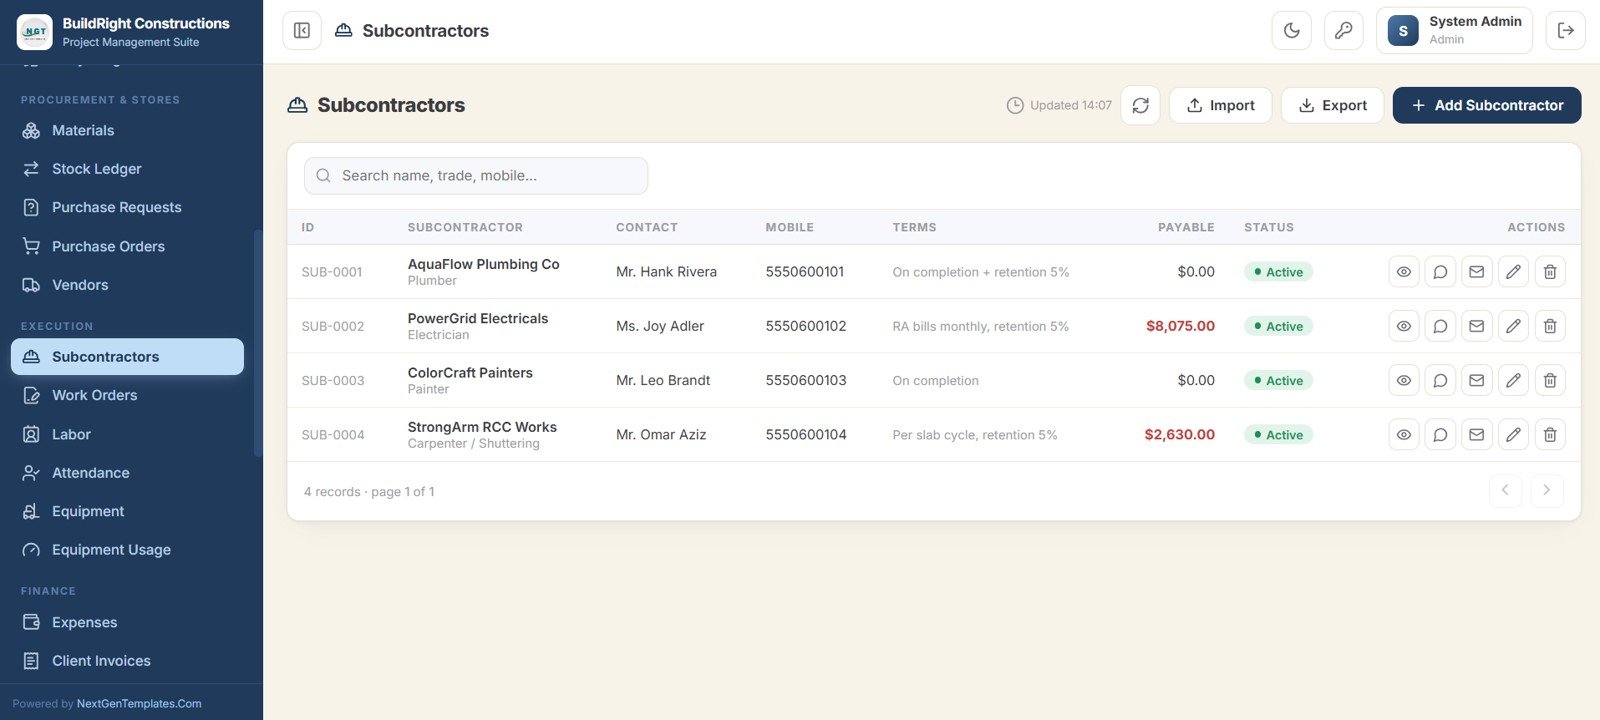The image size is (1600, 720).
Task: Open System Admin profile menu
Action: [x=1455, y=31]
